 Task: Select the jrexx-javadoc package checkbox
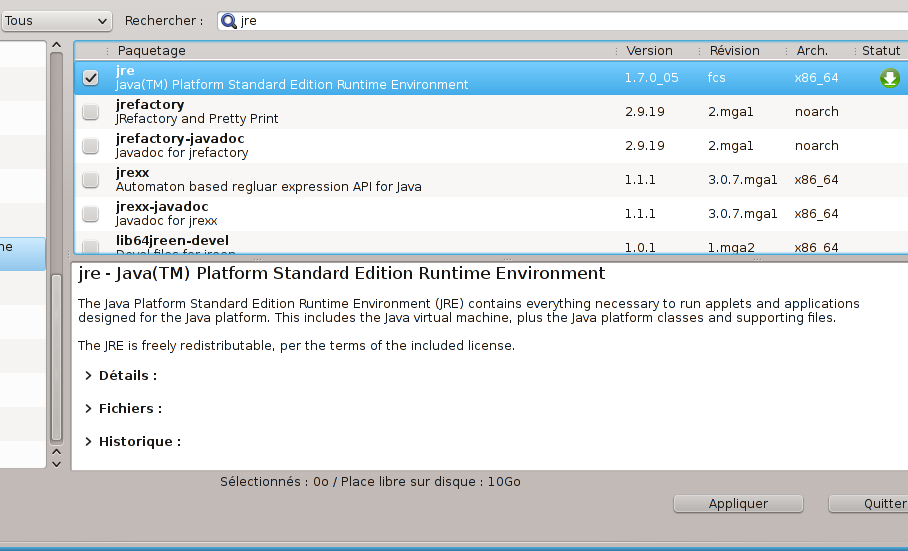[x=90, y=214]
